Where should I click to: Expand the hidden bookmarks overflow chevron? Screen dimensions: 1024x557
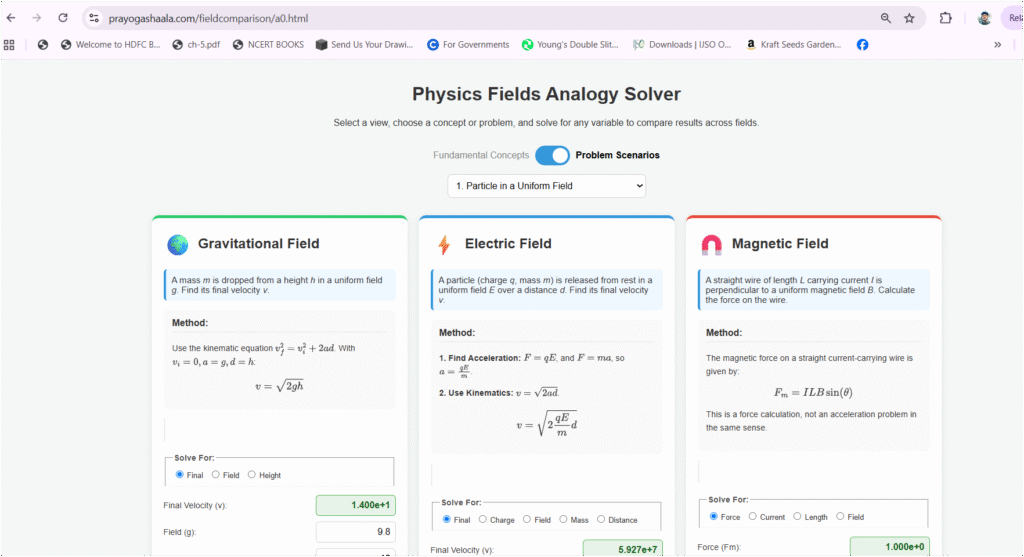(997, 44)
